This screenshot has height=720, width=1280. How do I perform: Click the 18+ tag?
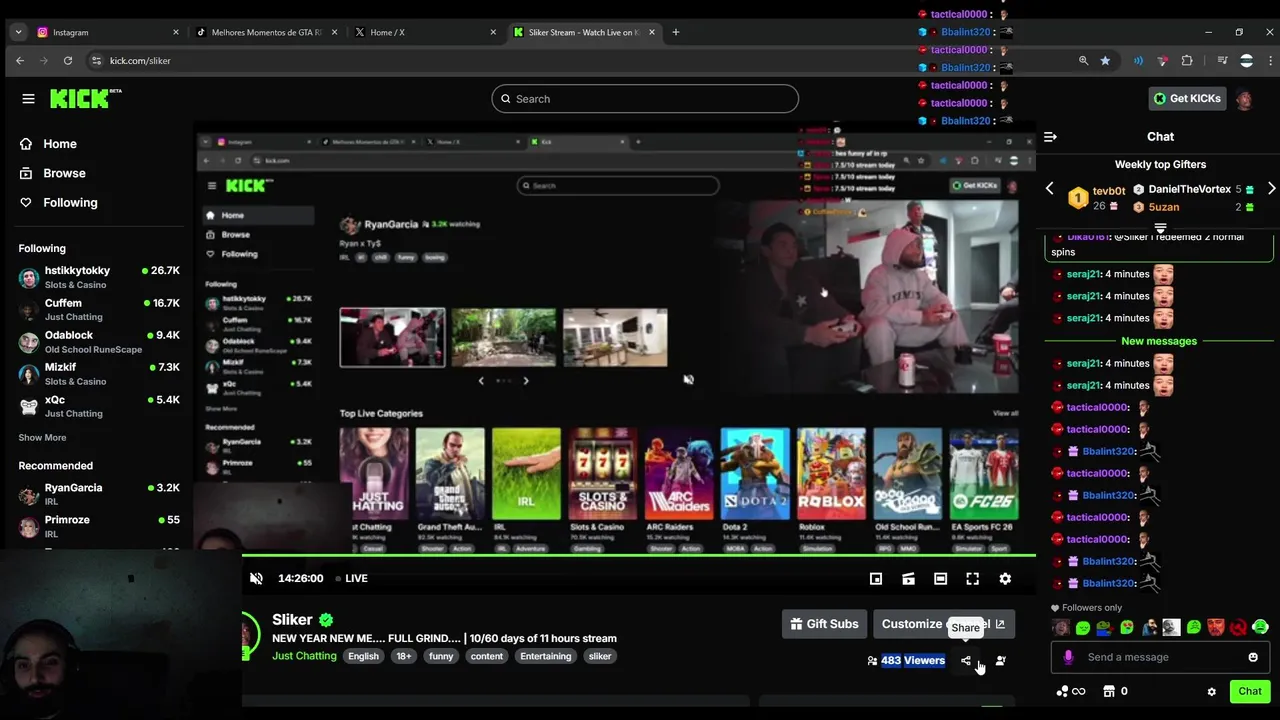click(403, 656)
